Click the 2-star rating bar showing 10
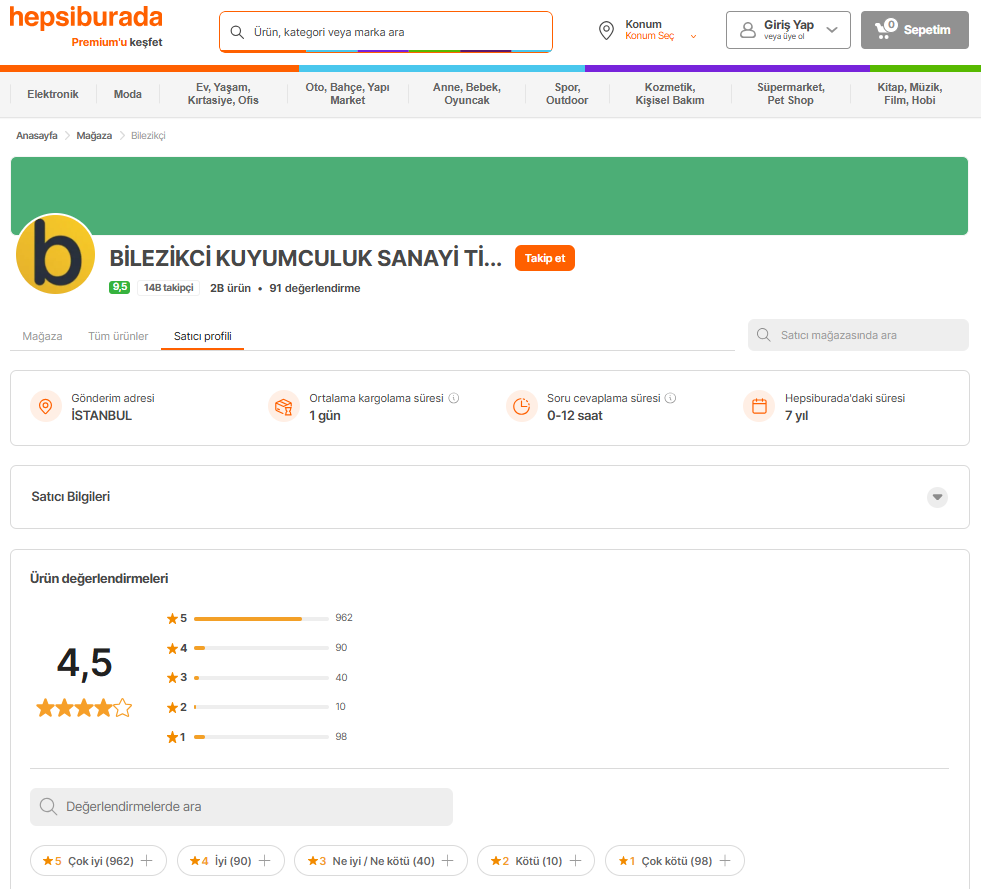The width and height of the screenshot is (981, 889). tap(261, 707)
